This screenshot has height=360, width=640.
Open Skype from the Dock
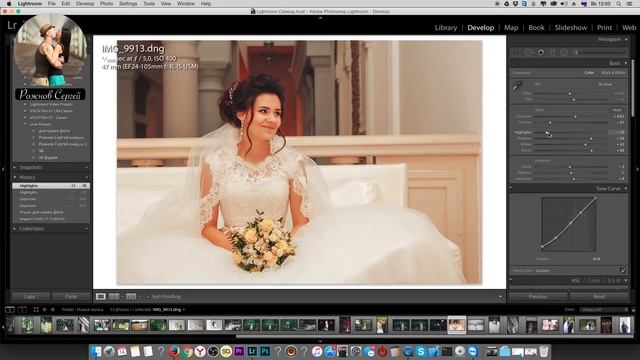pyautogui.click(x=421, y=351)
